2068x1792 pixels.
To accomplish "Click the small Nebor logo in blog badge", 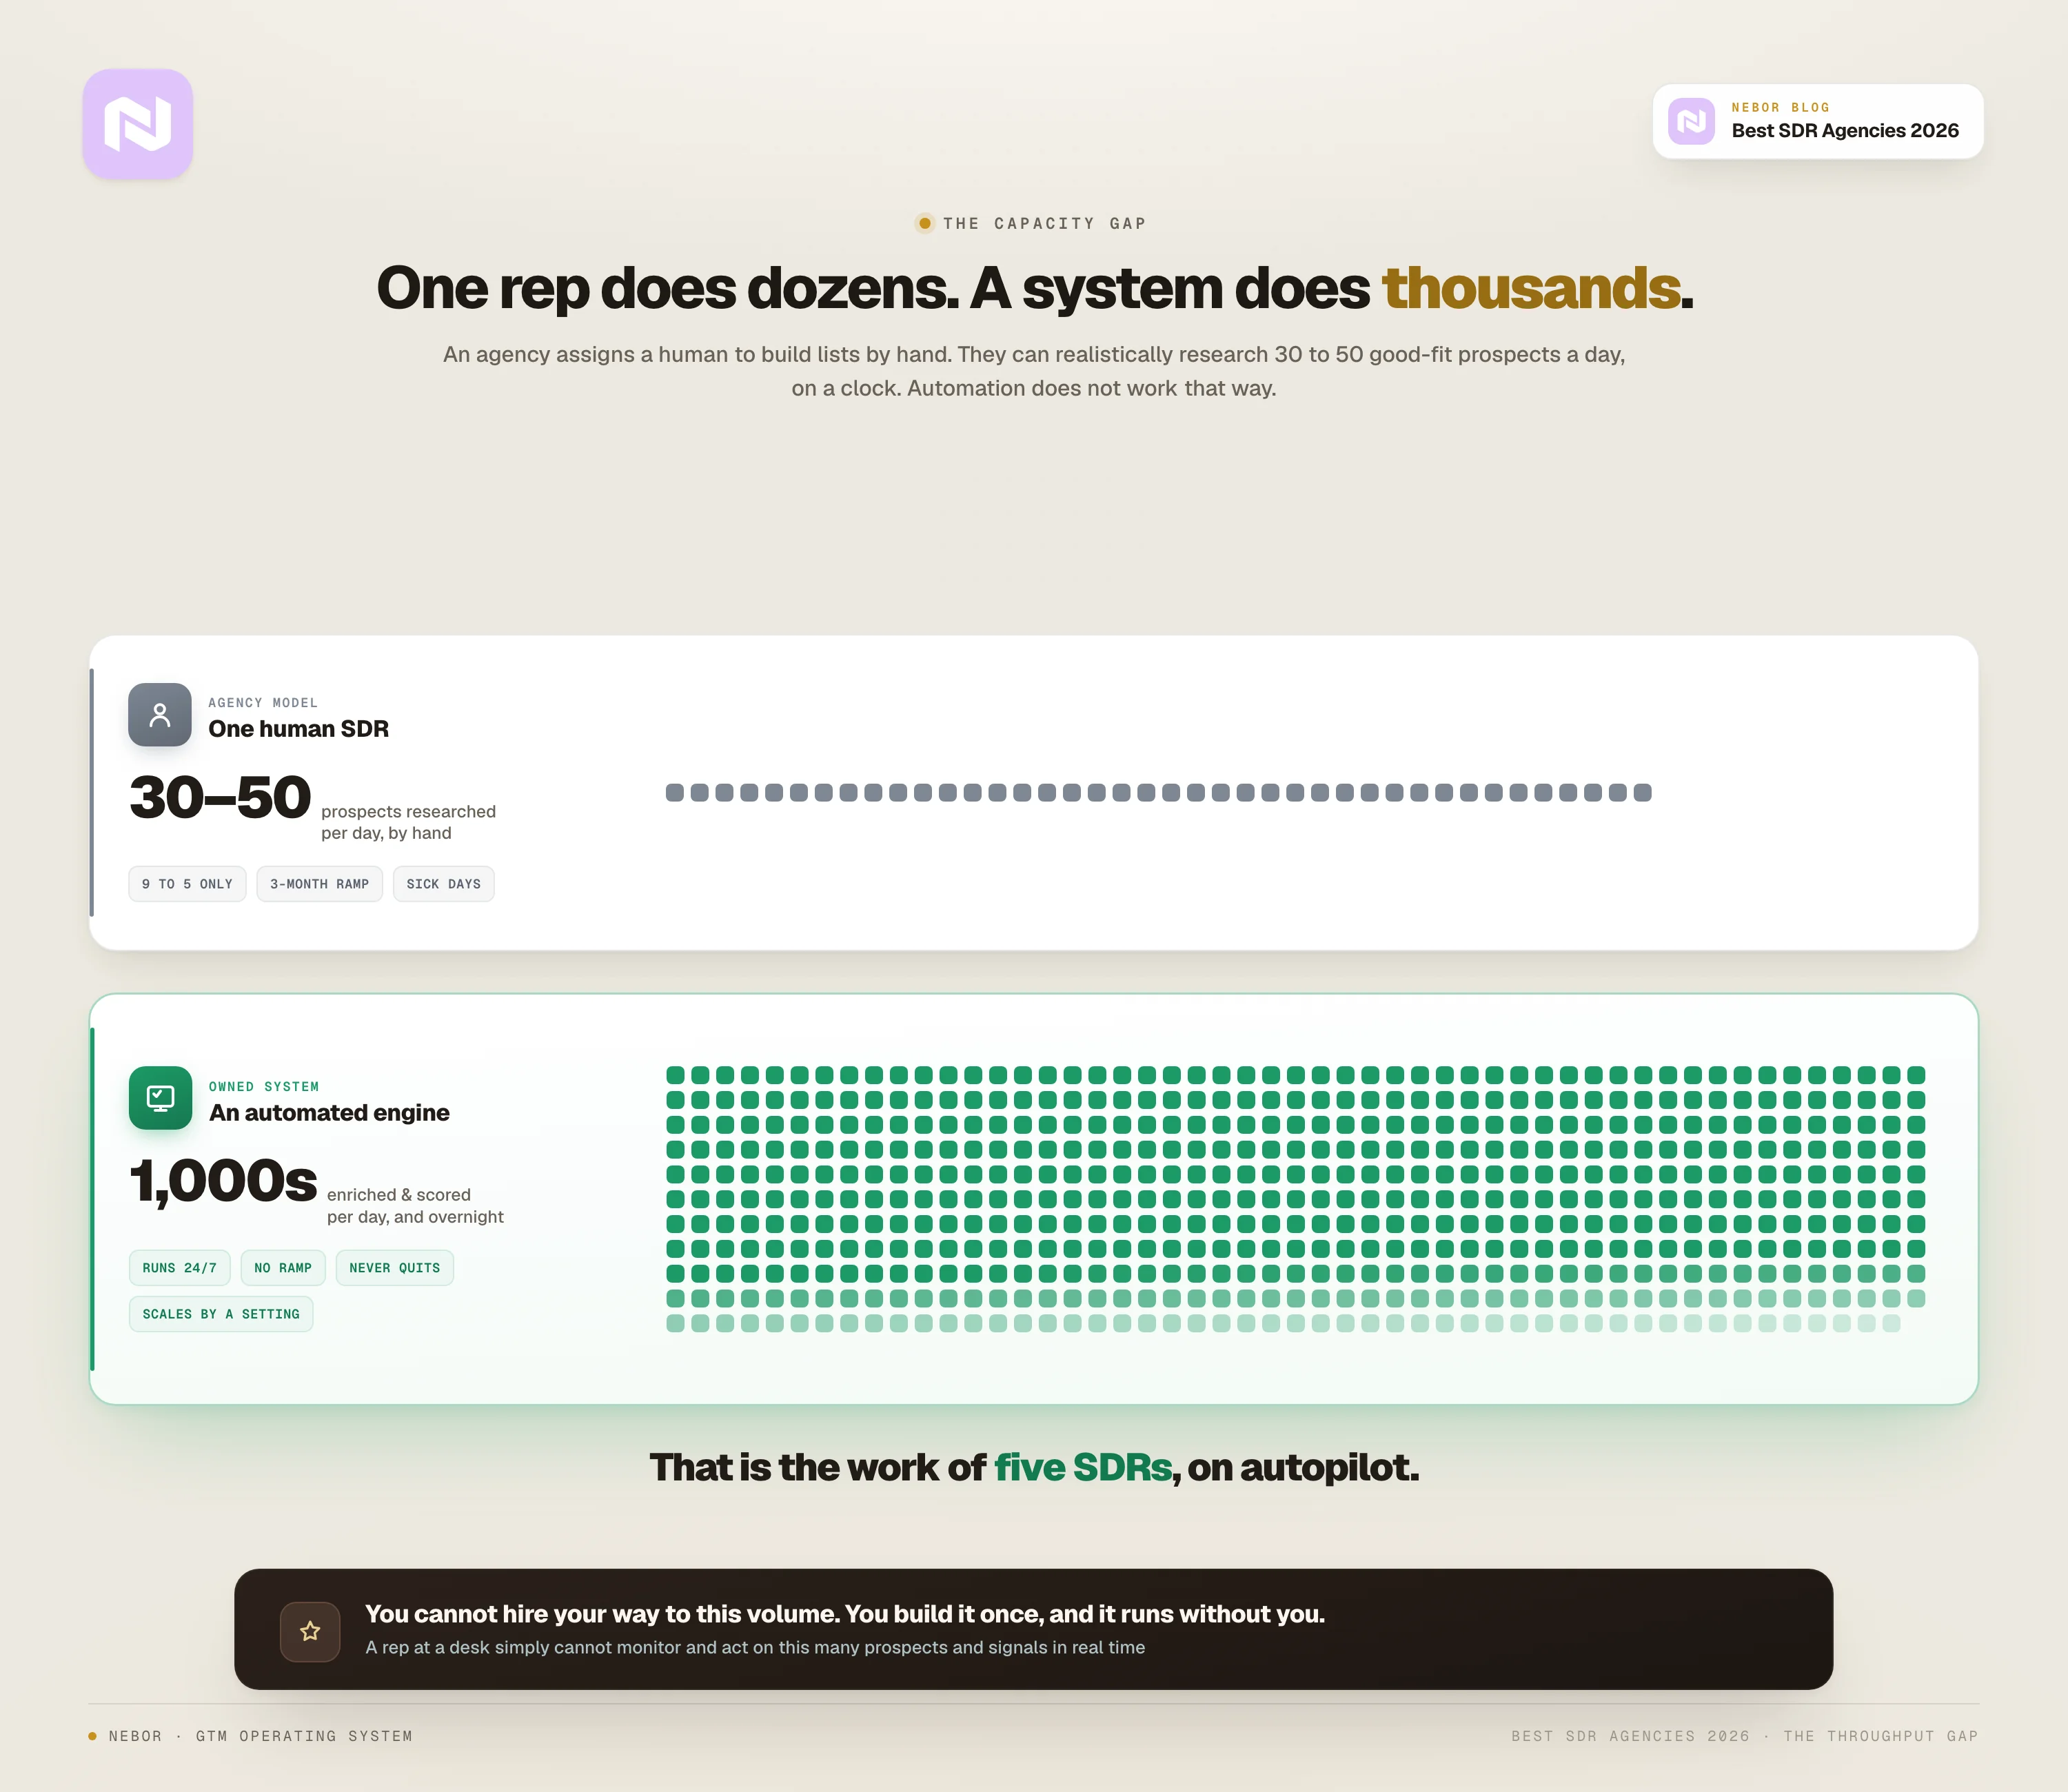I will click(1691, 121).
